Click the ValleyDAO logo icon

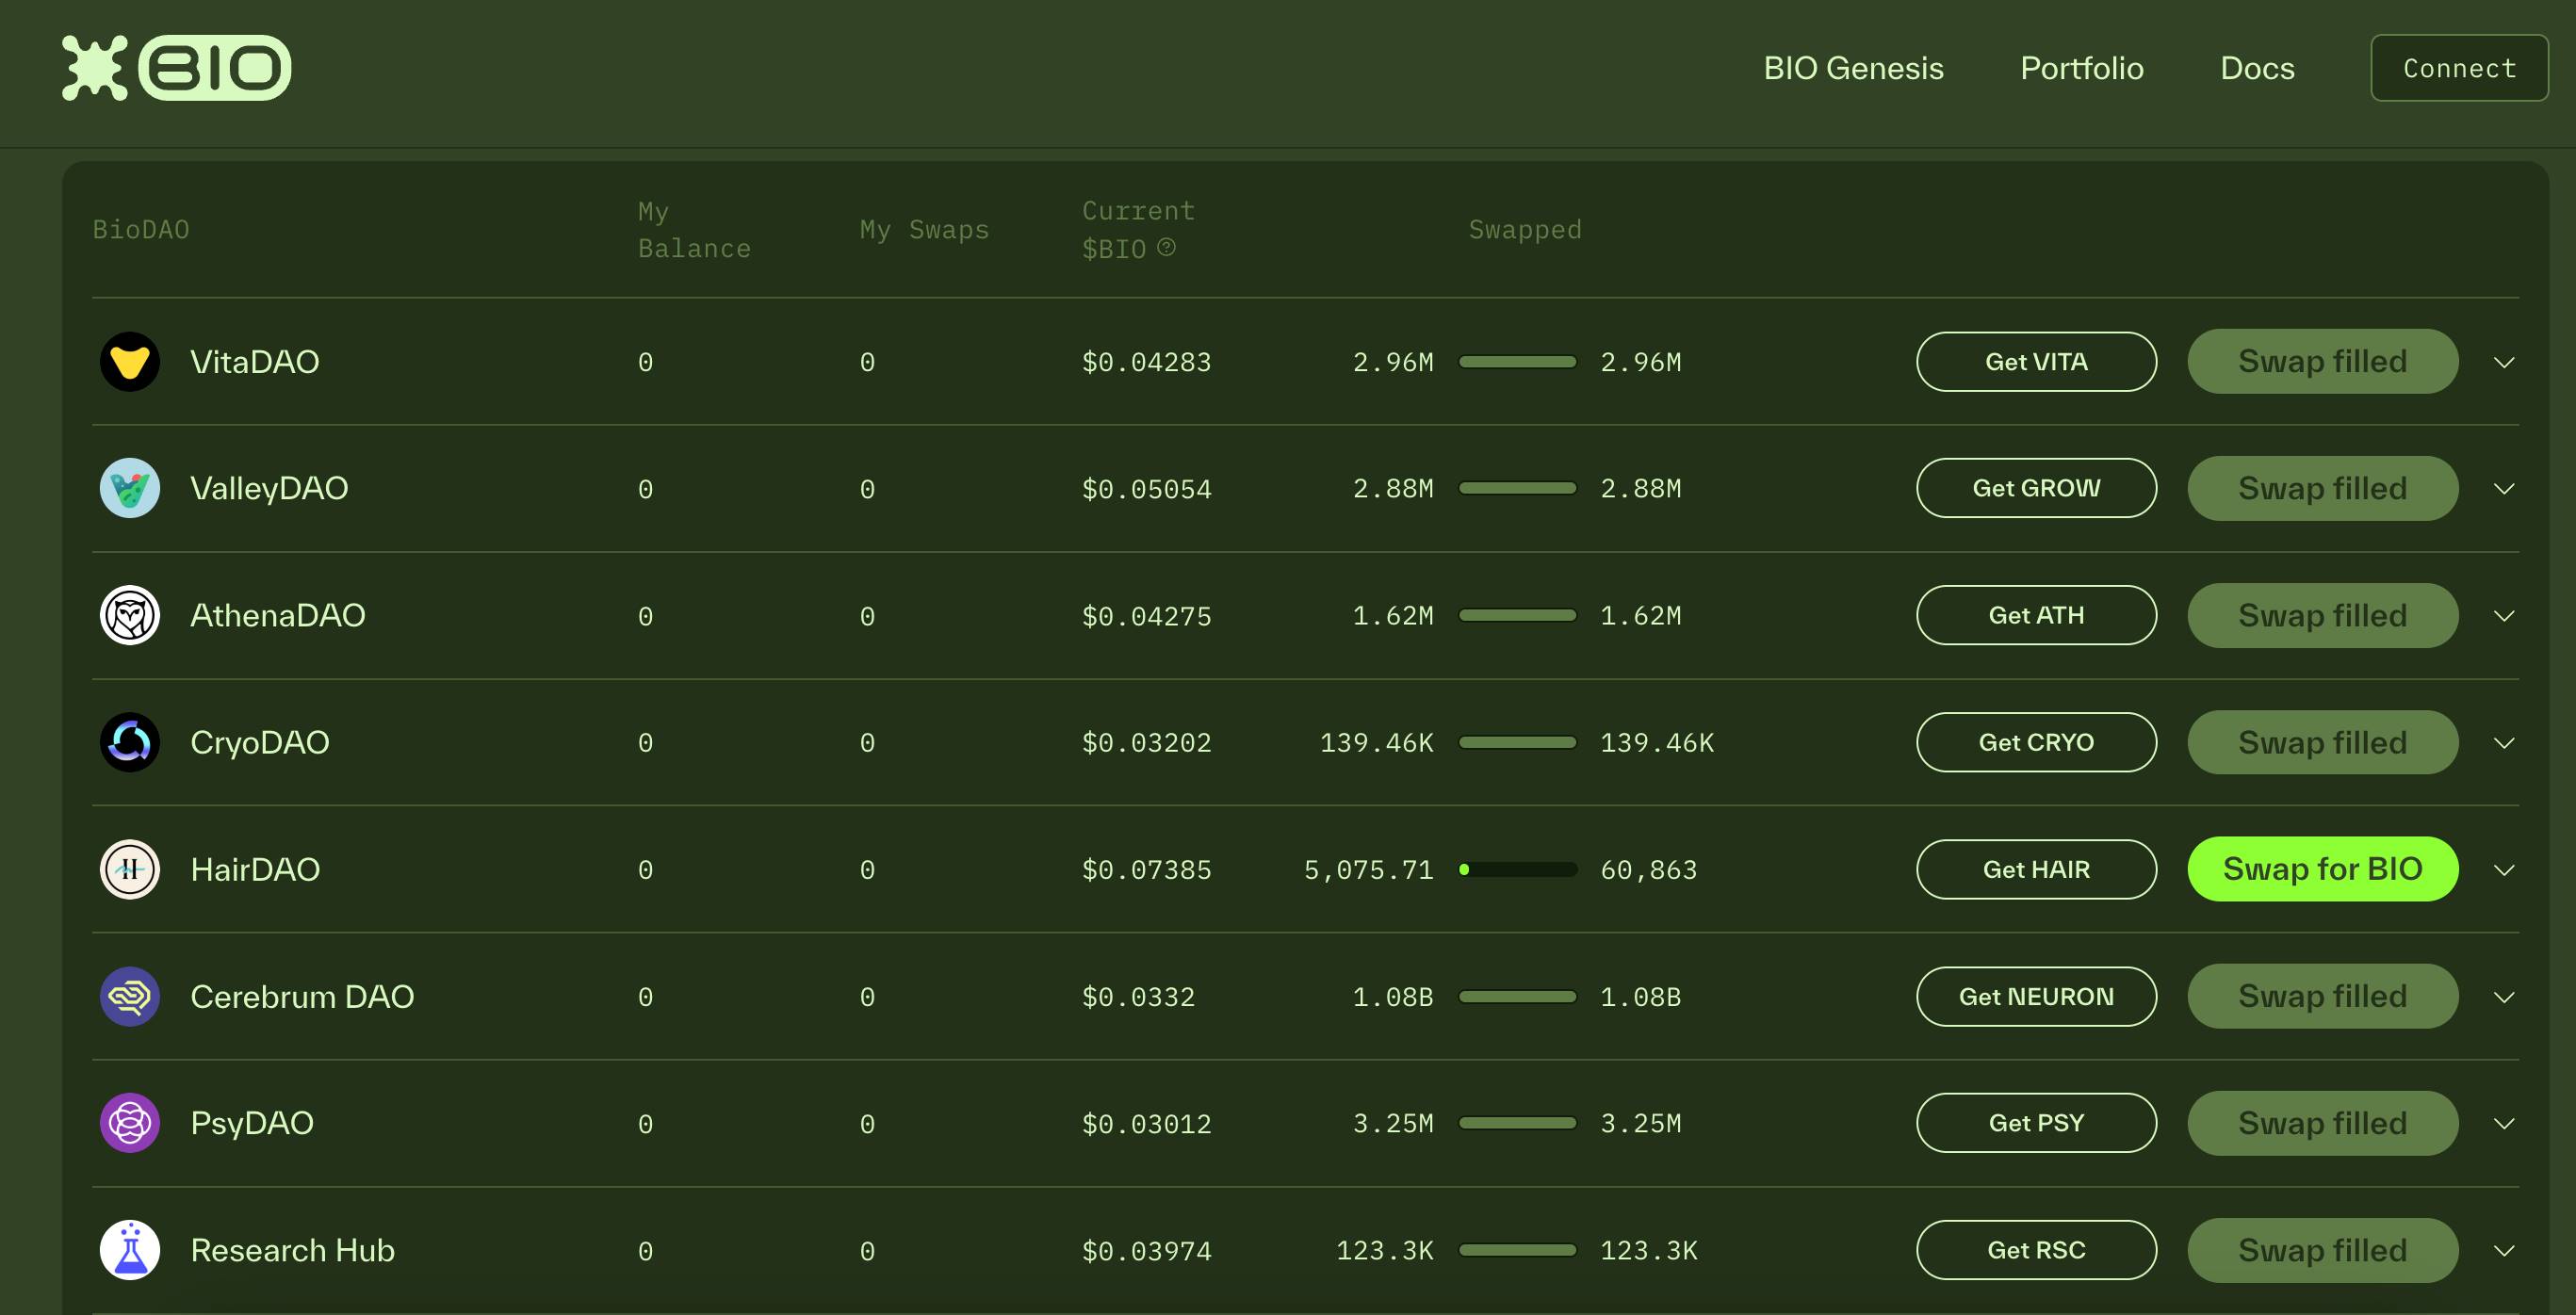[129, 488]
